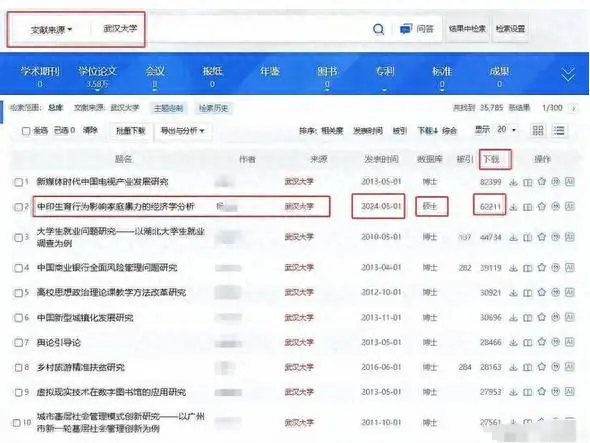Check result 2 中印生育行为 thesis
Screen dimensions: 590x443
tap(18, 207)
